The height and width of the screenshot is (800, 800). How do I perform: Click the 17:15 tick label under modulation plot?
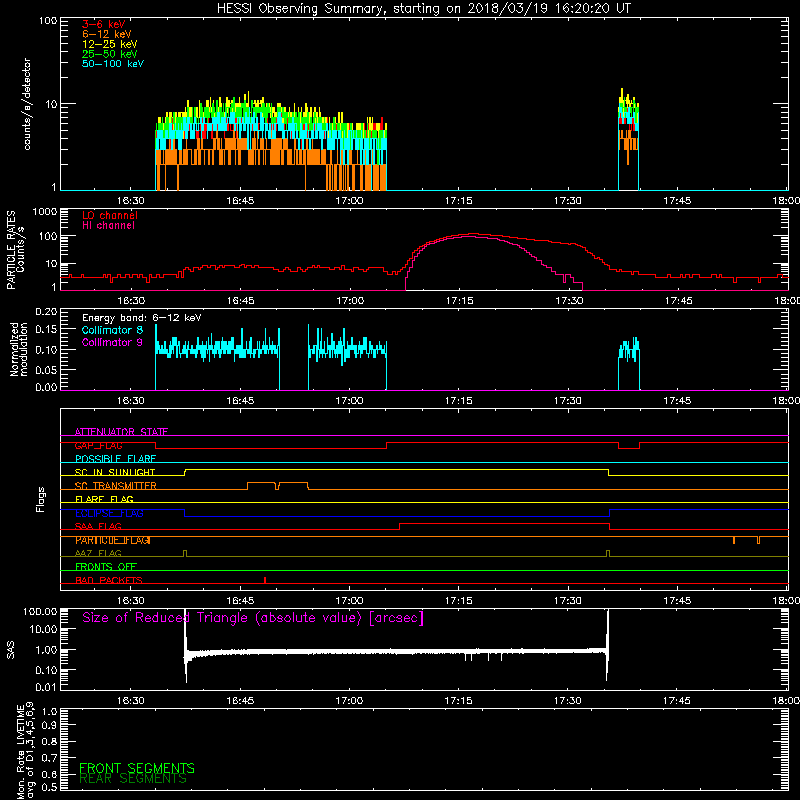[x=458, y=401]
